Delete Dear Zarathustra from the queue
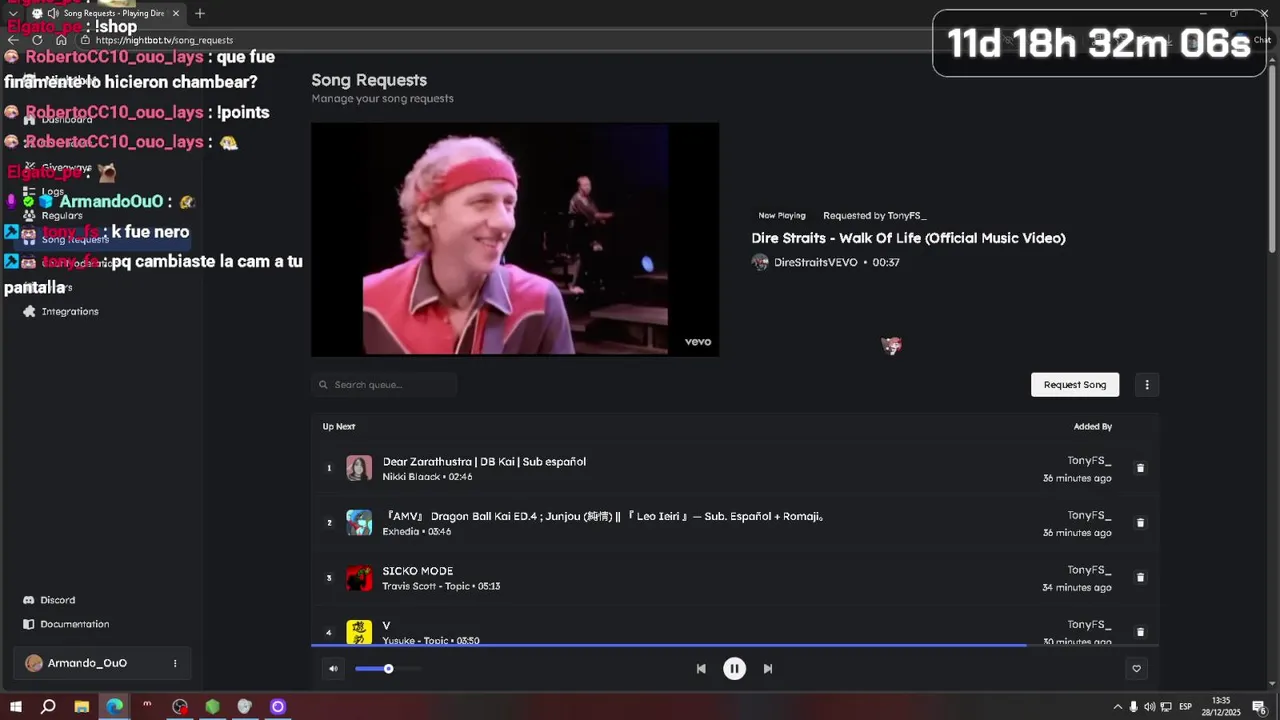Viewport: 1280px width, 720px height. pyautogui.click(x=1140, y=468)
